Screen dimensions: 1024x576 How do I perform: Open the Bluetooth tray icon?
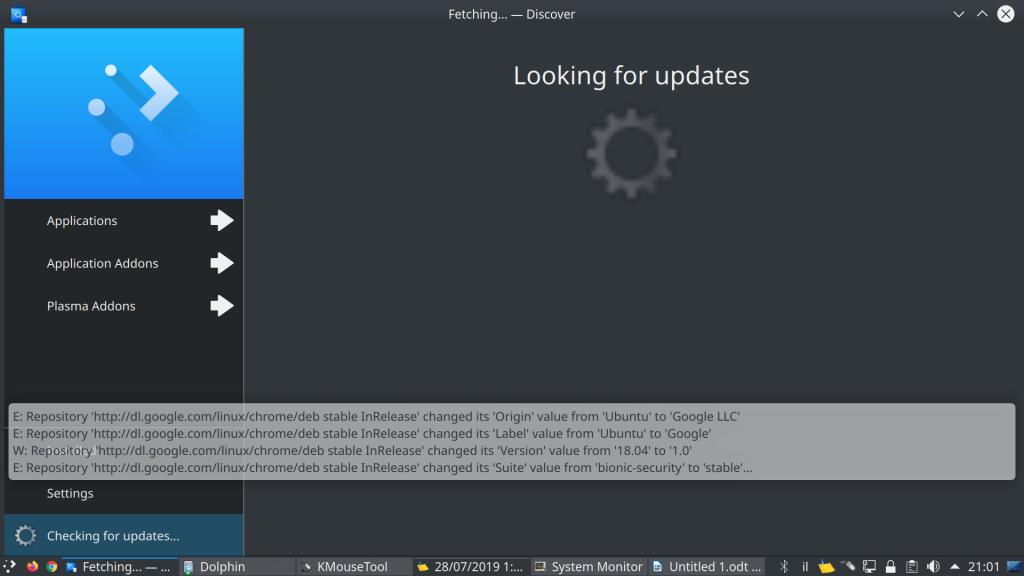pyautogui.click(x=784, y=566)
